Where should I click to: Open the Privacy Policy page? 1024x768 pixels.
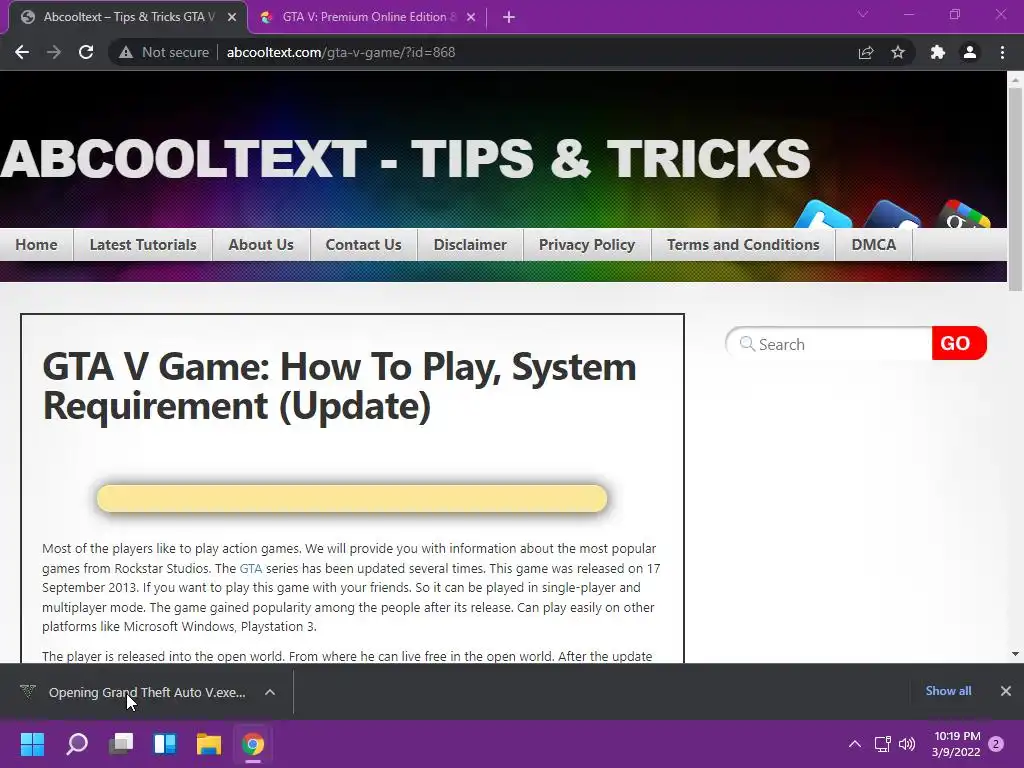[x=587, y=245]
